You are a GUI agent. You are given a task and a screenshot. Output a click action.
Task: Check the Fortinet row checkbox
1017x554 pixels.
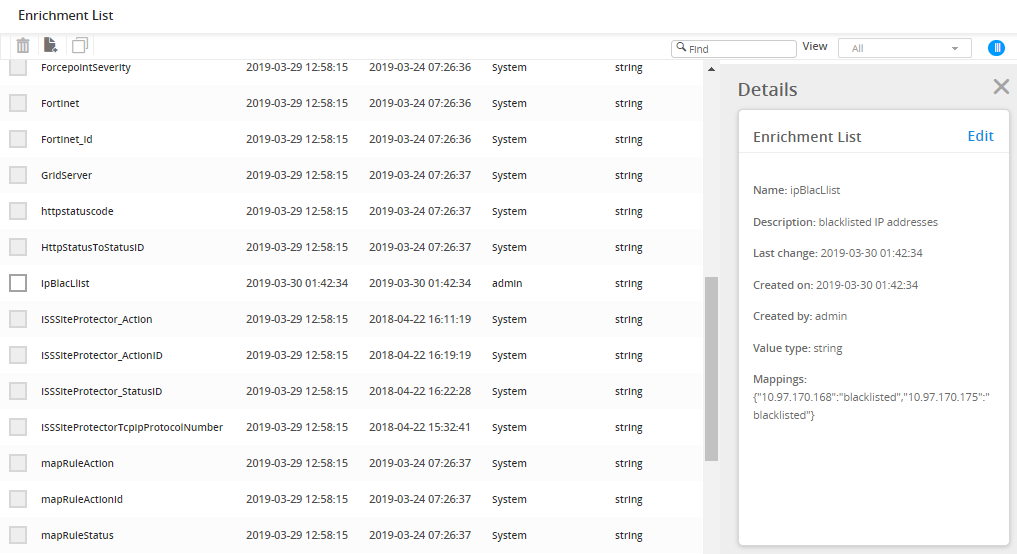[x=18, y=103]
